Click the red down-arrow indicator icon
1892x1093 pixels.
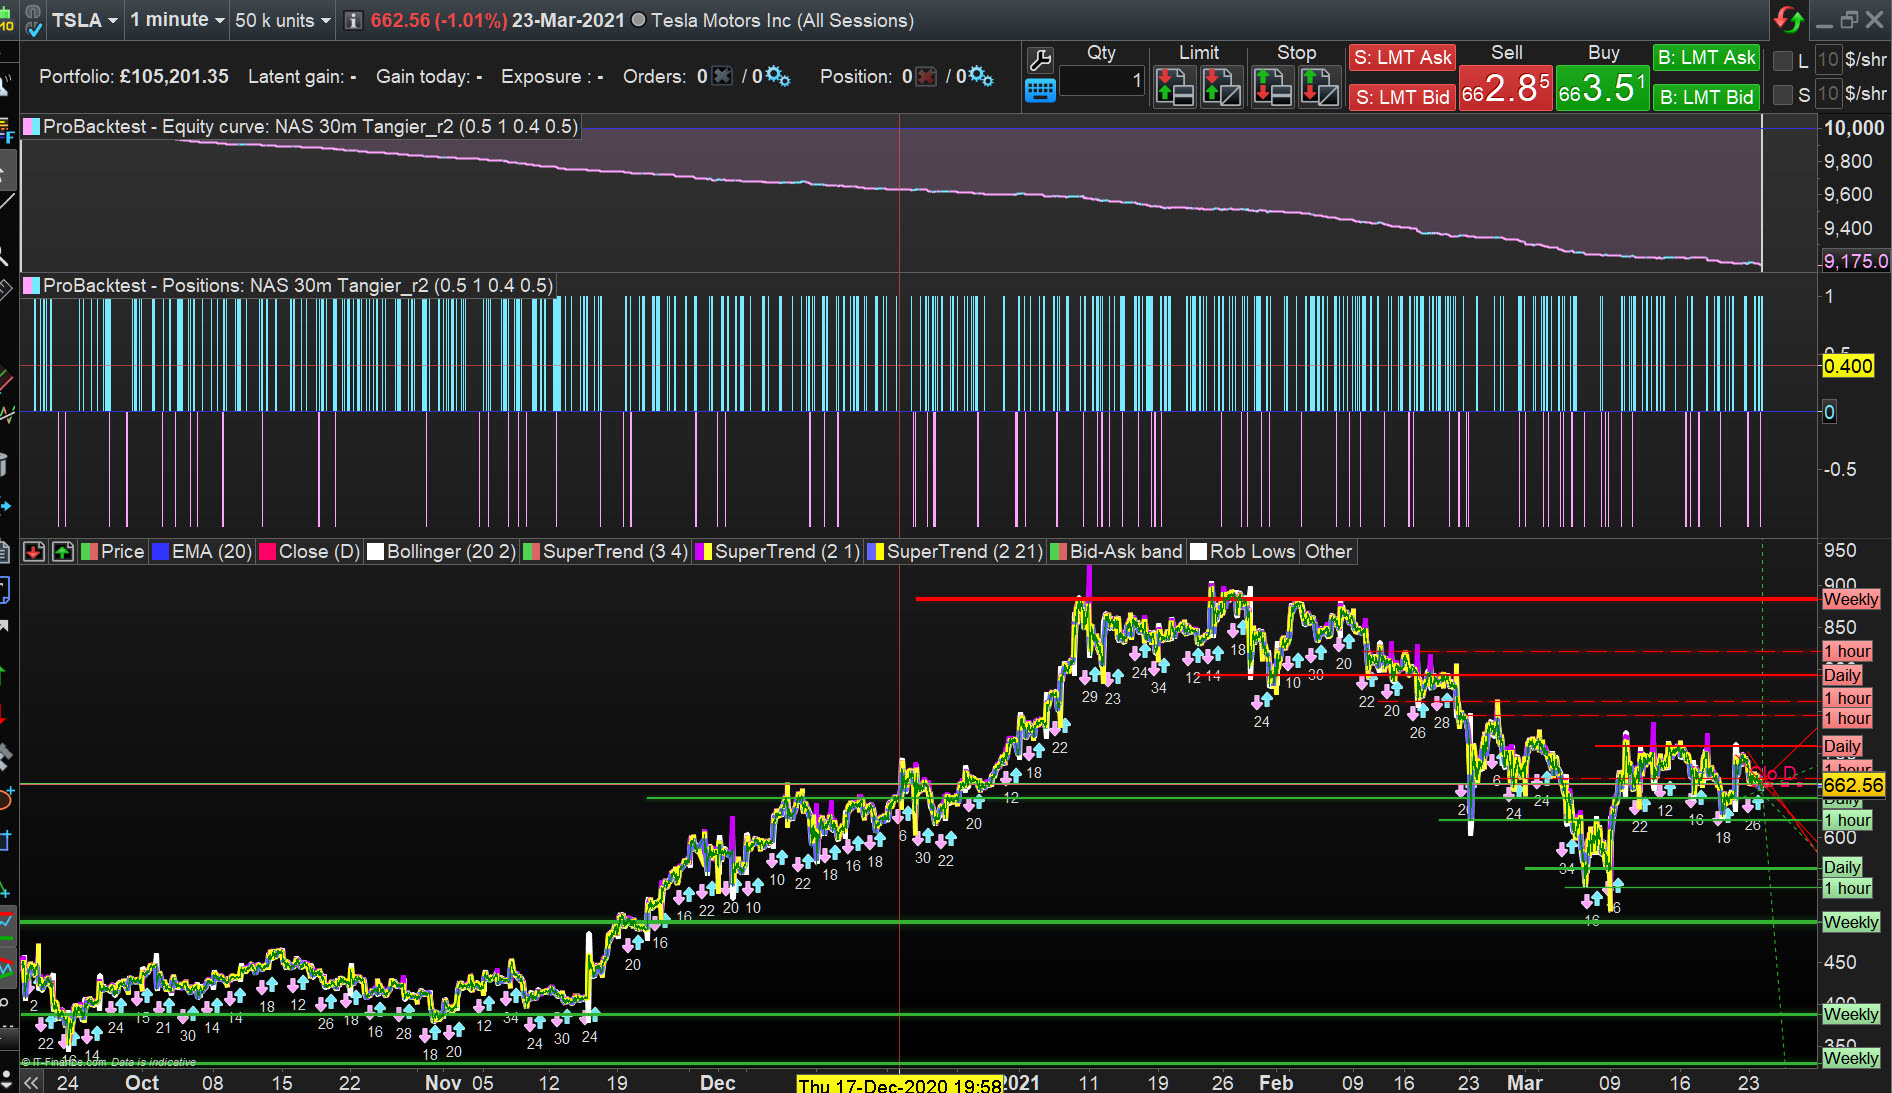click(x=34, y=552)
